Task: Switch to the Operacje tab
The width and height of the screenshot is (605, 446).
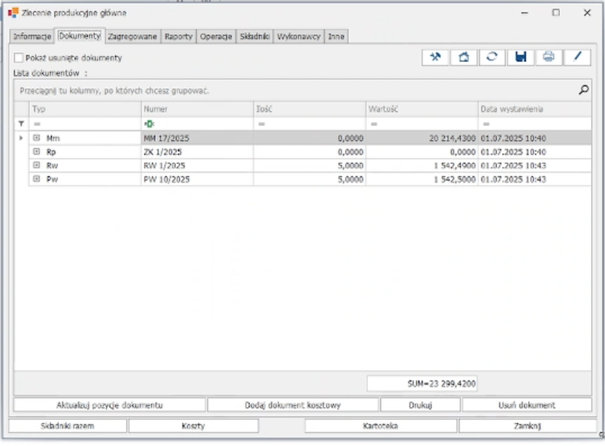Action: 216,37
